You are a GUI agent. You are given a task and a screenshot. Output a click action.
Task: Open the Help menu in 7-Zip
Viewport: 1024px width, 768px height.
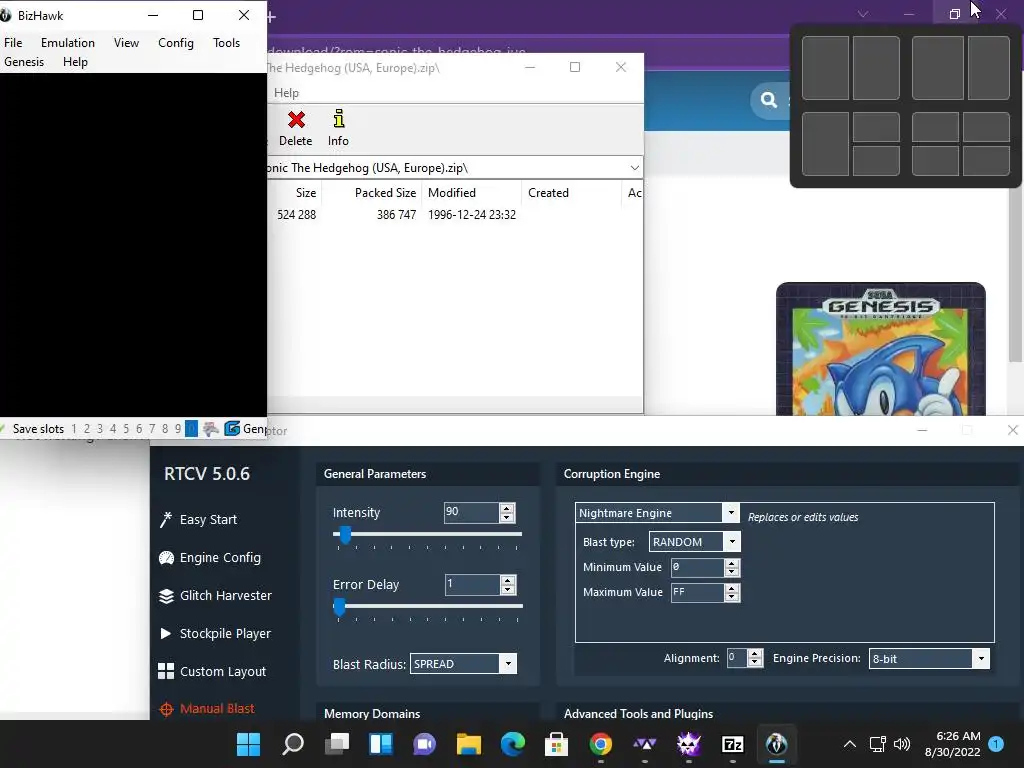286,93
